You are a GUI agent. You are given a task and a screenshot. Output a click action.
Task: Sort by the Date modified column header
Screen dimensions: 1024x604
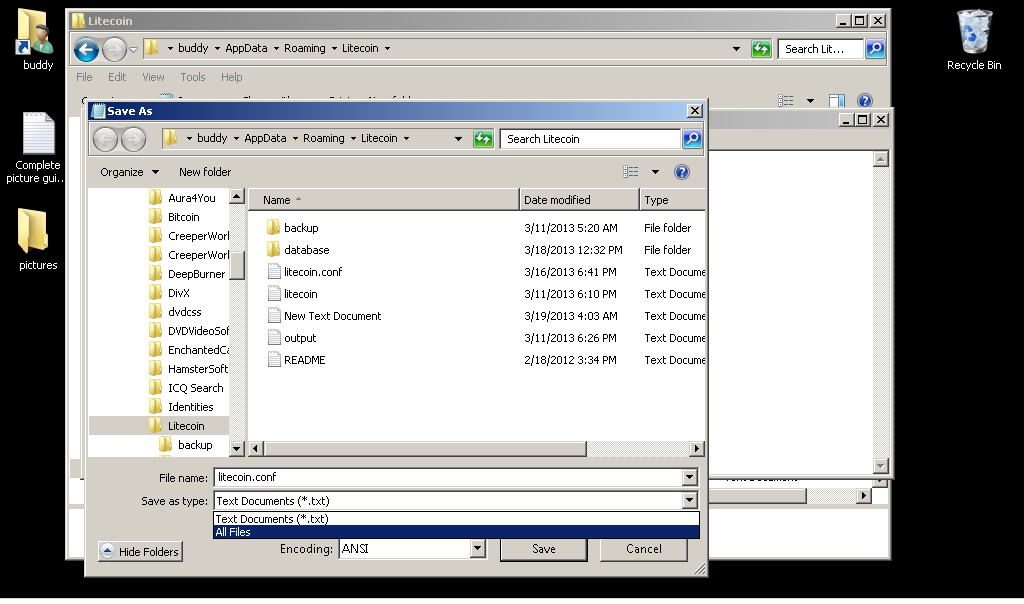(x=579, y=200)
